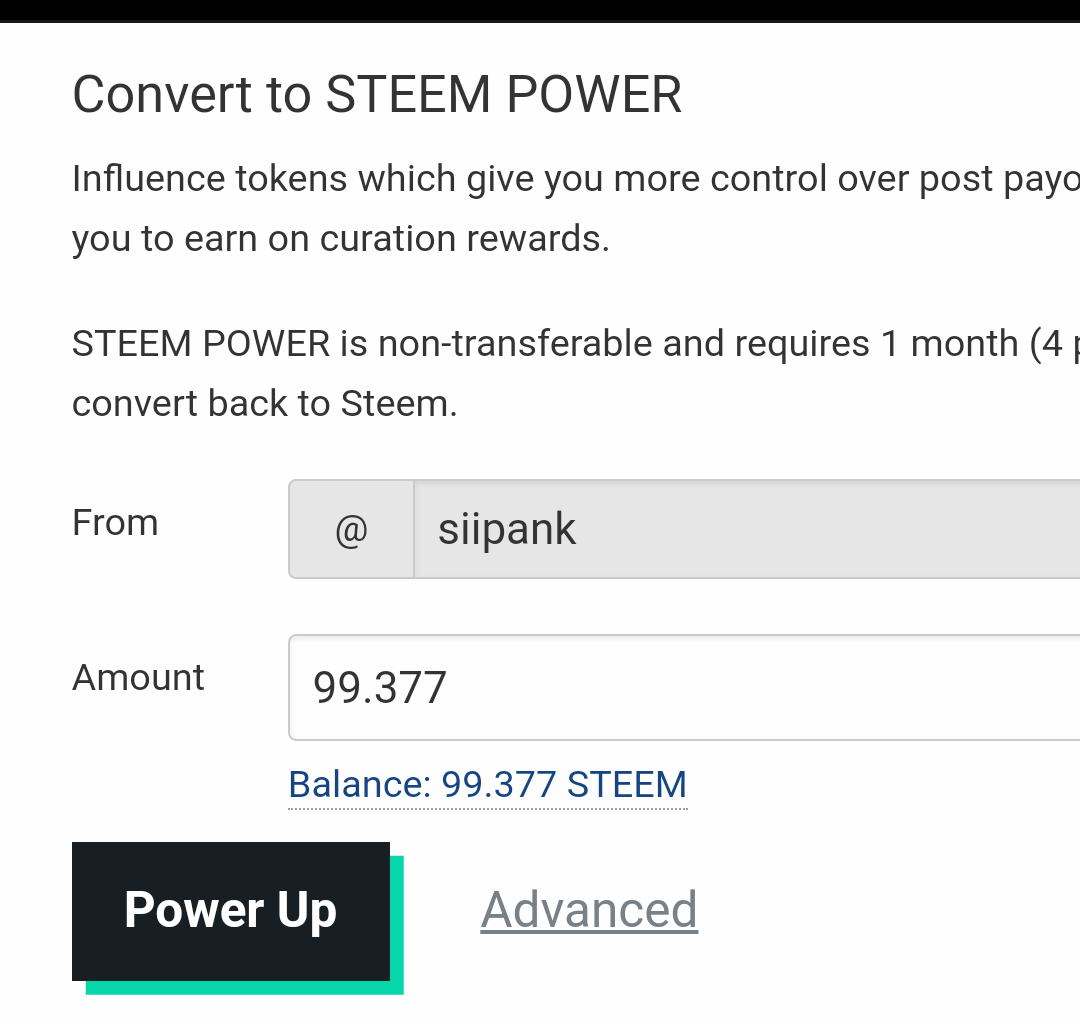Click the Convert to STEEM POWER heading
1080x1023 pixels.
click(377, 96)
